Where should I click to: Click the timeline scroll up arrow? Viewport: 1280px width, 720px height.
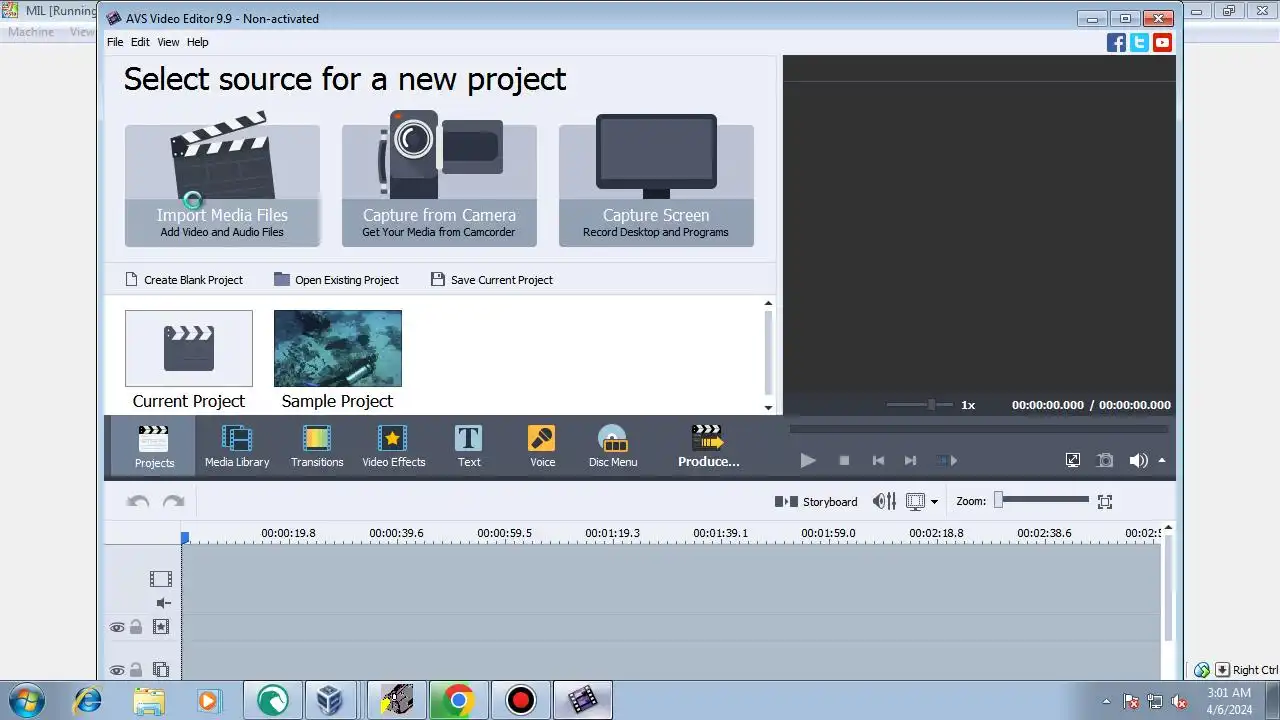[x=1167, y=528]
